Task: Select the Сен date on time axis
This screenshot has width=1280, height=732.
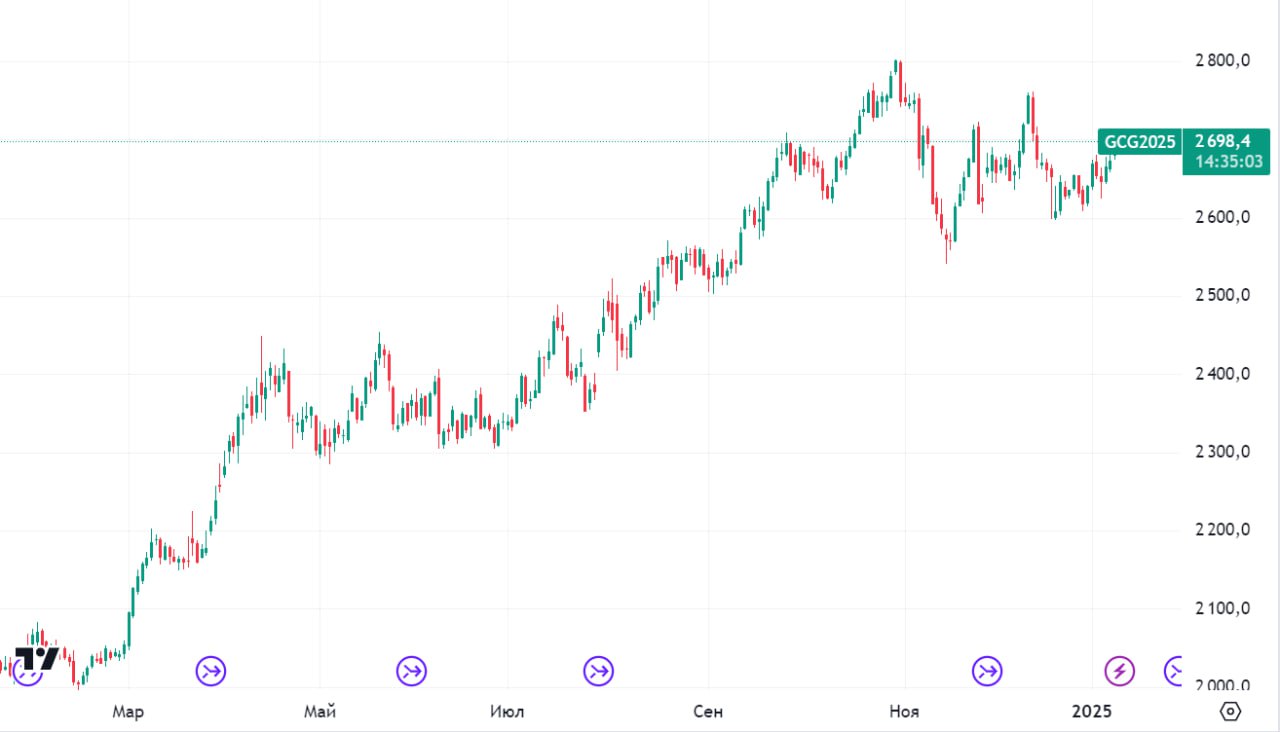Action: coord(707,712)
